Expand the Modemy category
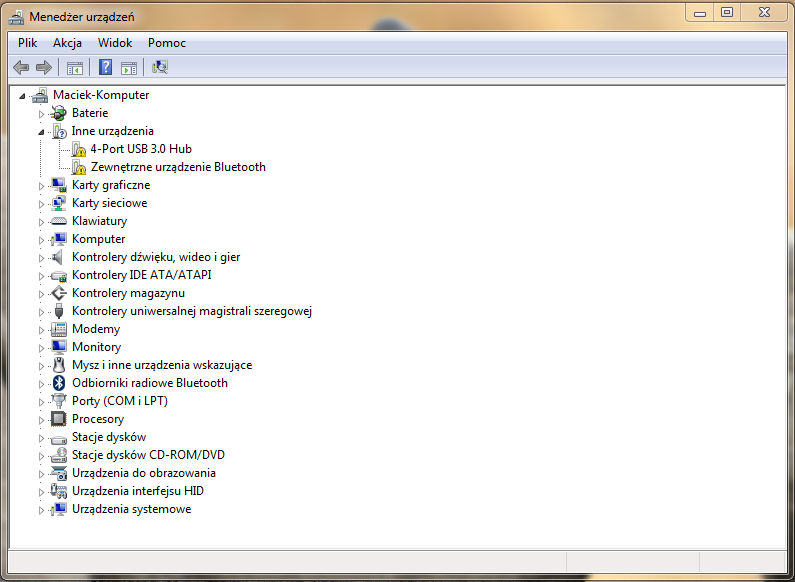The image size is (795, 582). (41, 330)
